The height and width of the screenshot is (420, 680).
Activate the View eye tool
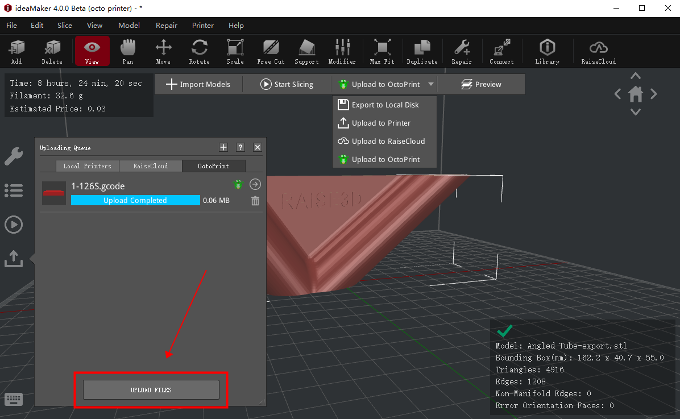(x=92, y=51)
